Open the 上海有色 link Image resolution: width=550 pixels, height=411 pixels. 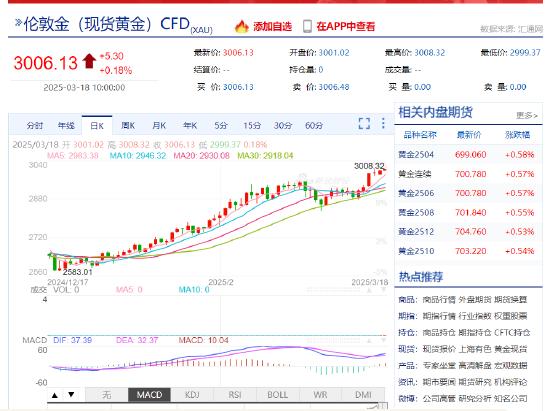[x=475, y=349]
